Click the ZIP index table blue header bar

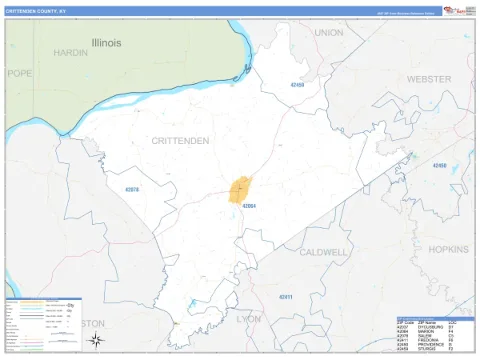coord(435,319)
